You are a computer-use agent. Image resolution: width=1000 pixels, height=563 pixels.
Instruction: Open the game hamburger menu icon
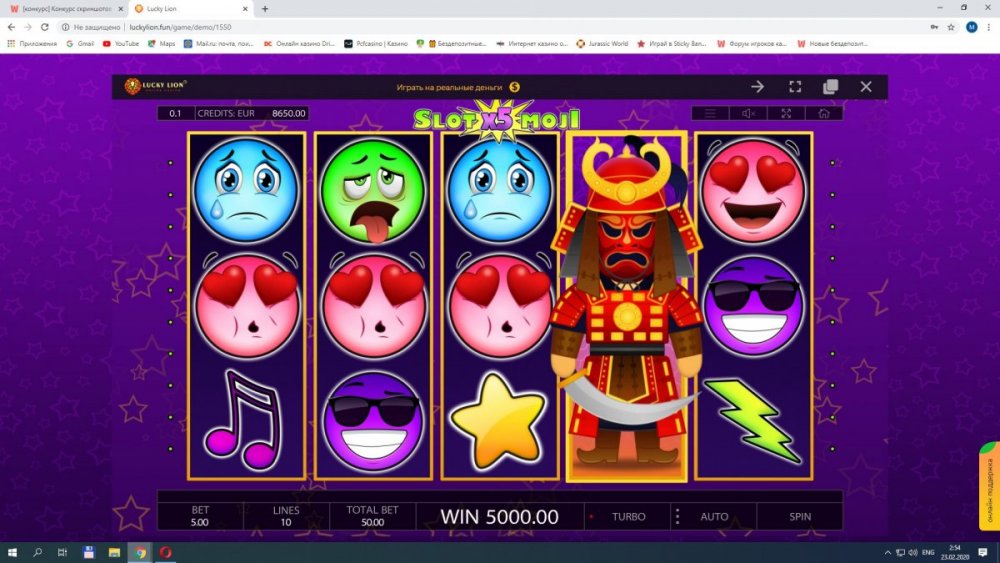click(710, 113)
